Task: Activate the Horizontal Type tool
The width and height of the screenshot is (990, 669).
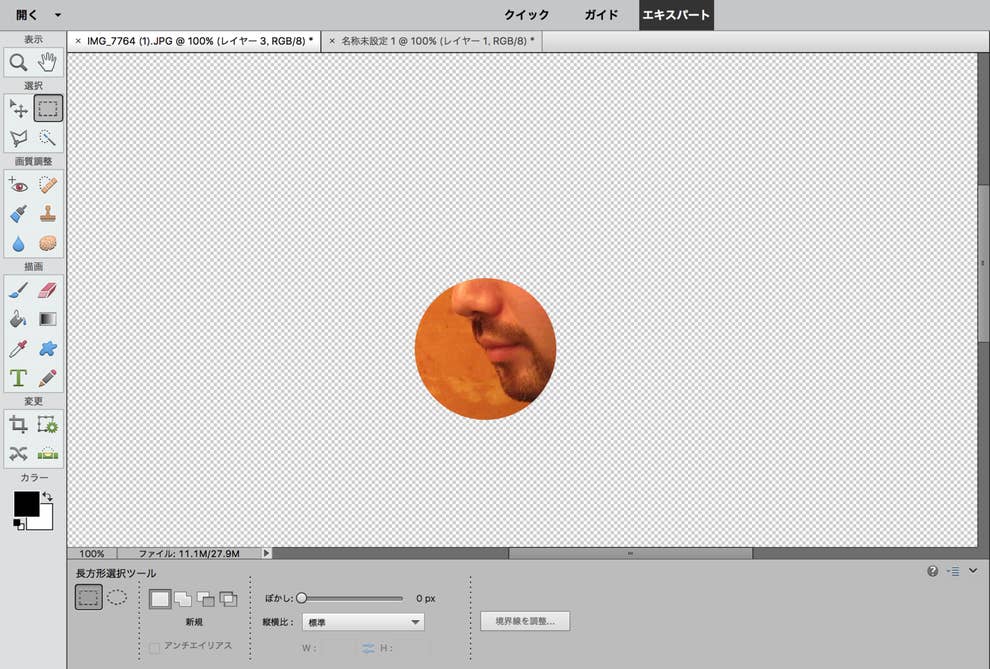Action: point(18,378)
